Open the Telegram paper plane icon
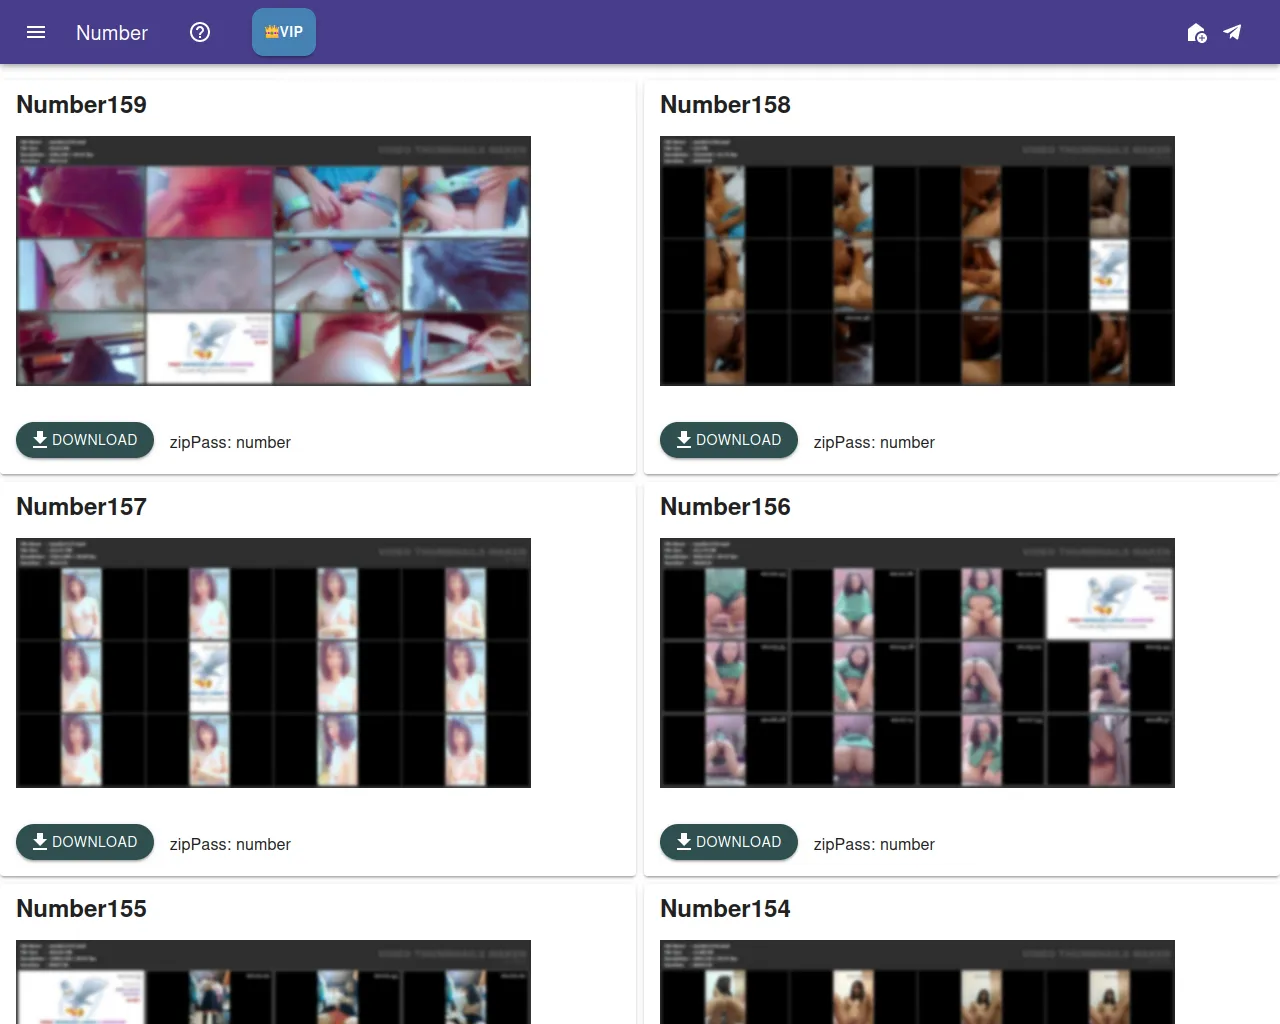1280x1024 pixels. pos(1232,32)
